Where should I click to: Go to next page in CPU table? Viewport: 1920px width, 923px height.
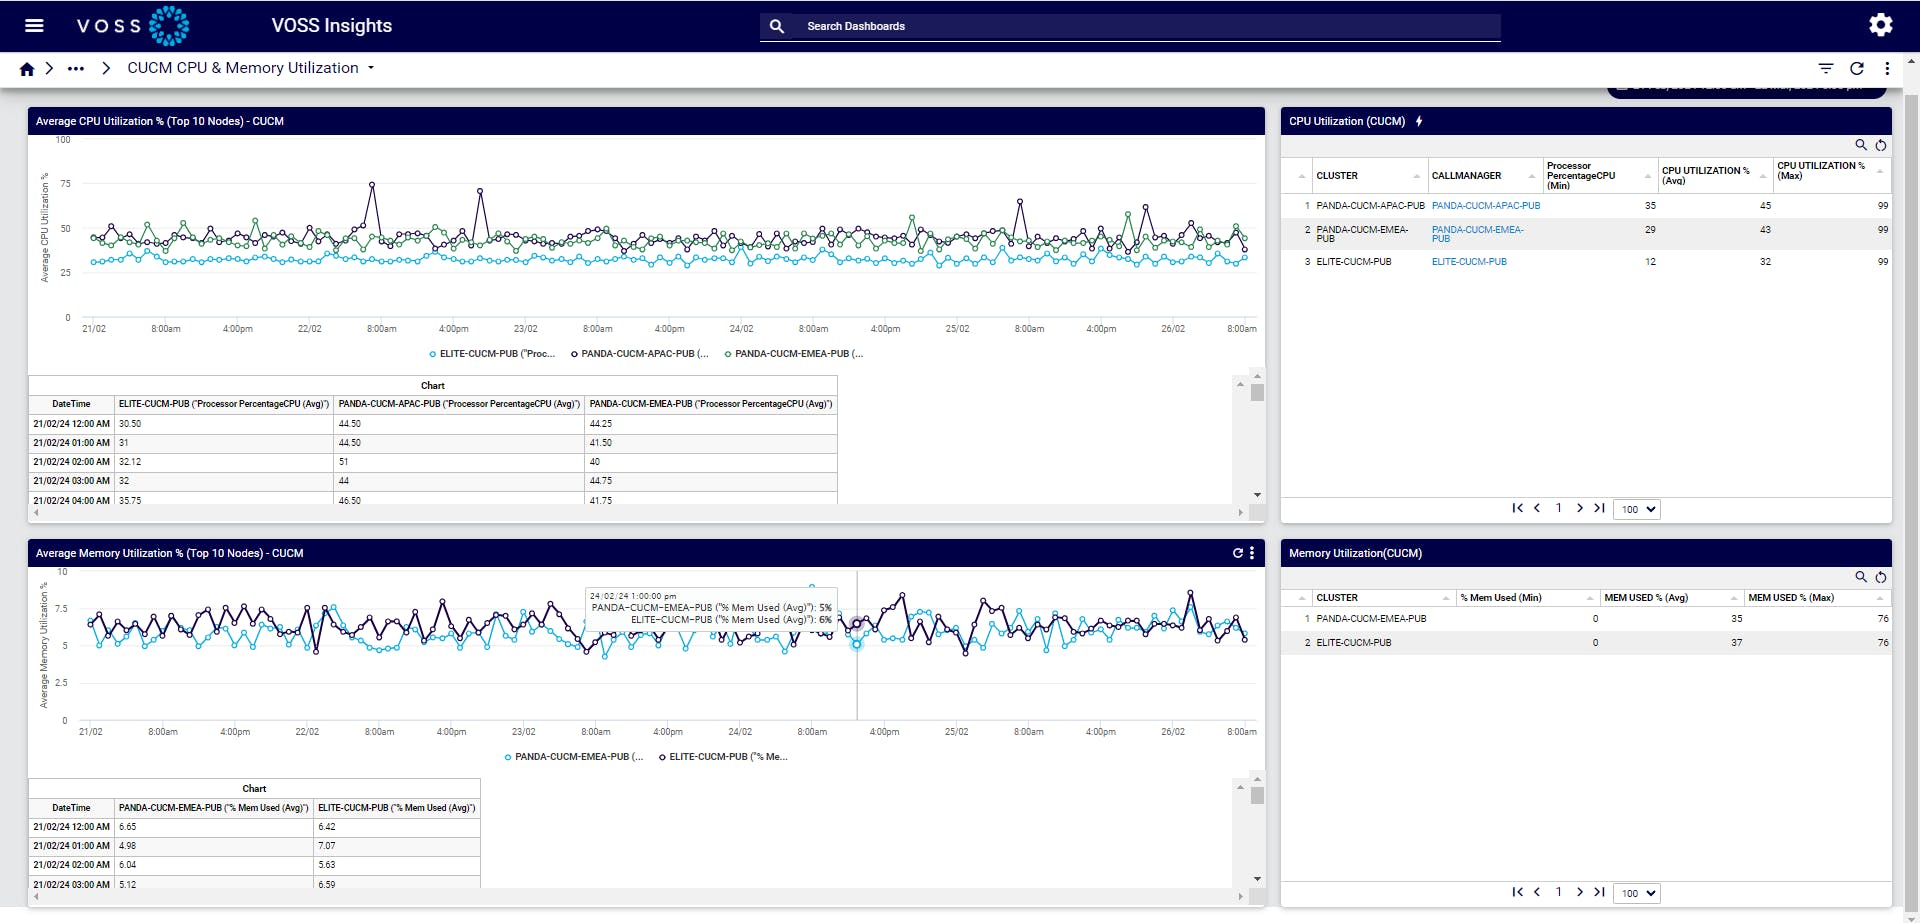[1580, 508]
